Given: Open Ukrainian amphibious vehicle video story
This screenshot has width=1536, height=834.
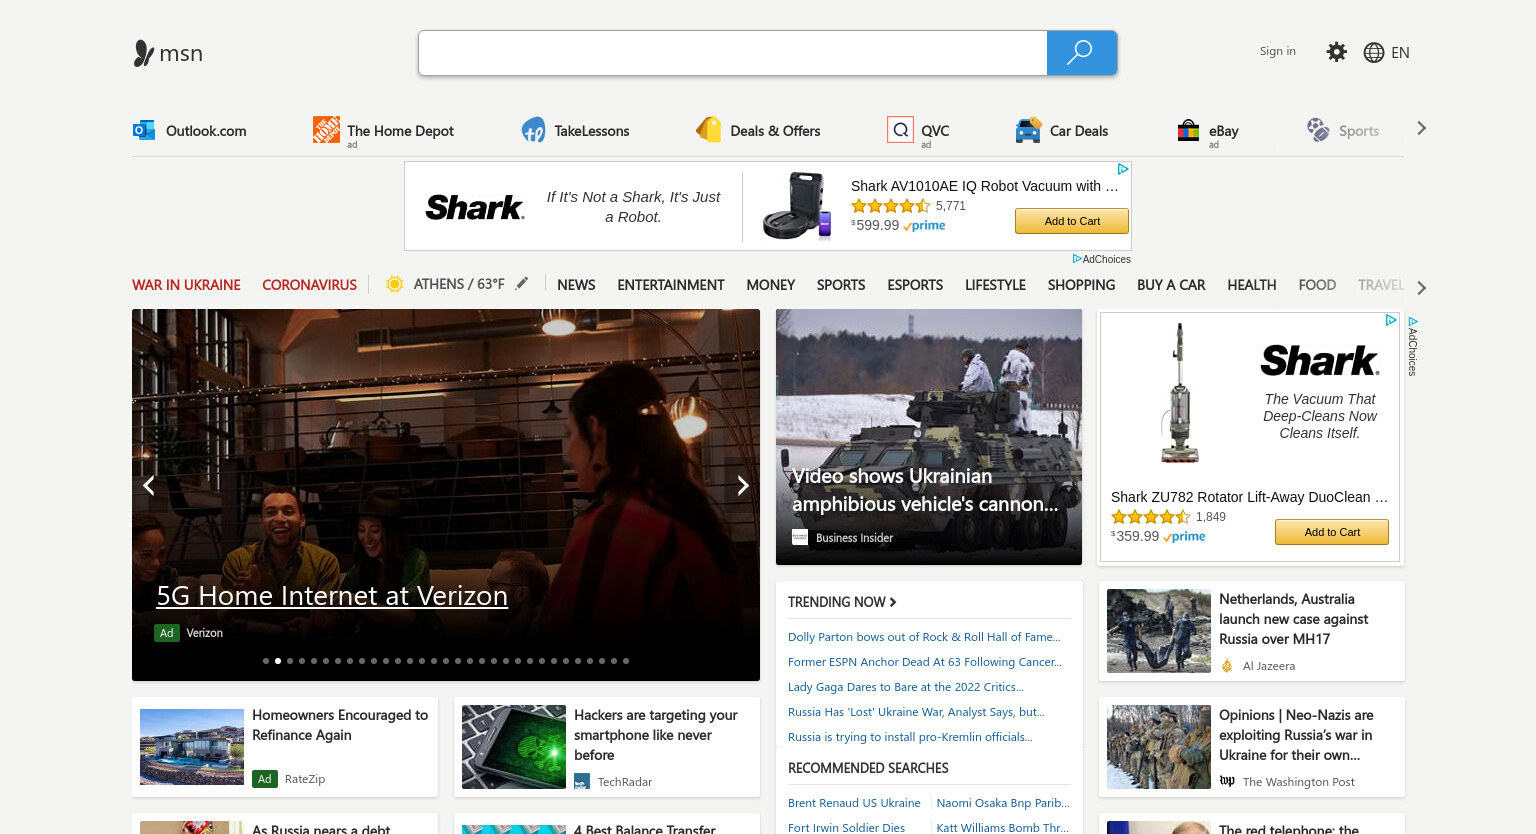Looking at the screenshot, I should tap(929, 437).
